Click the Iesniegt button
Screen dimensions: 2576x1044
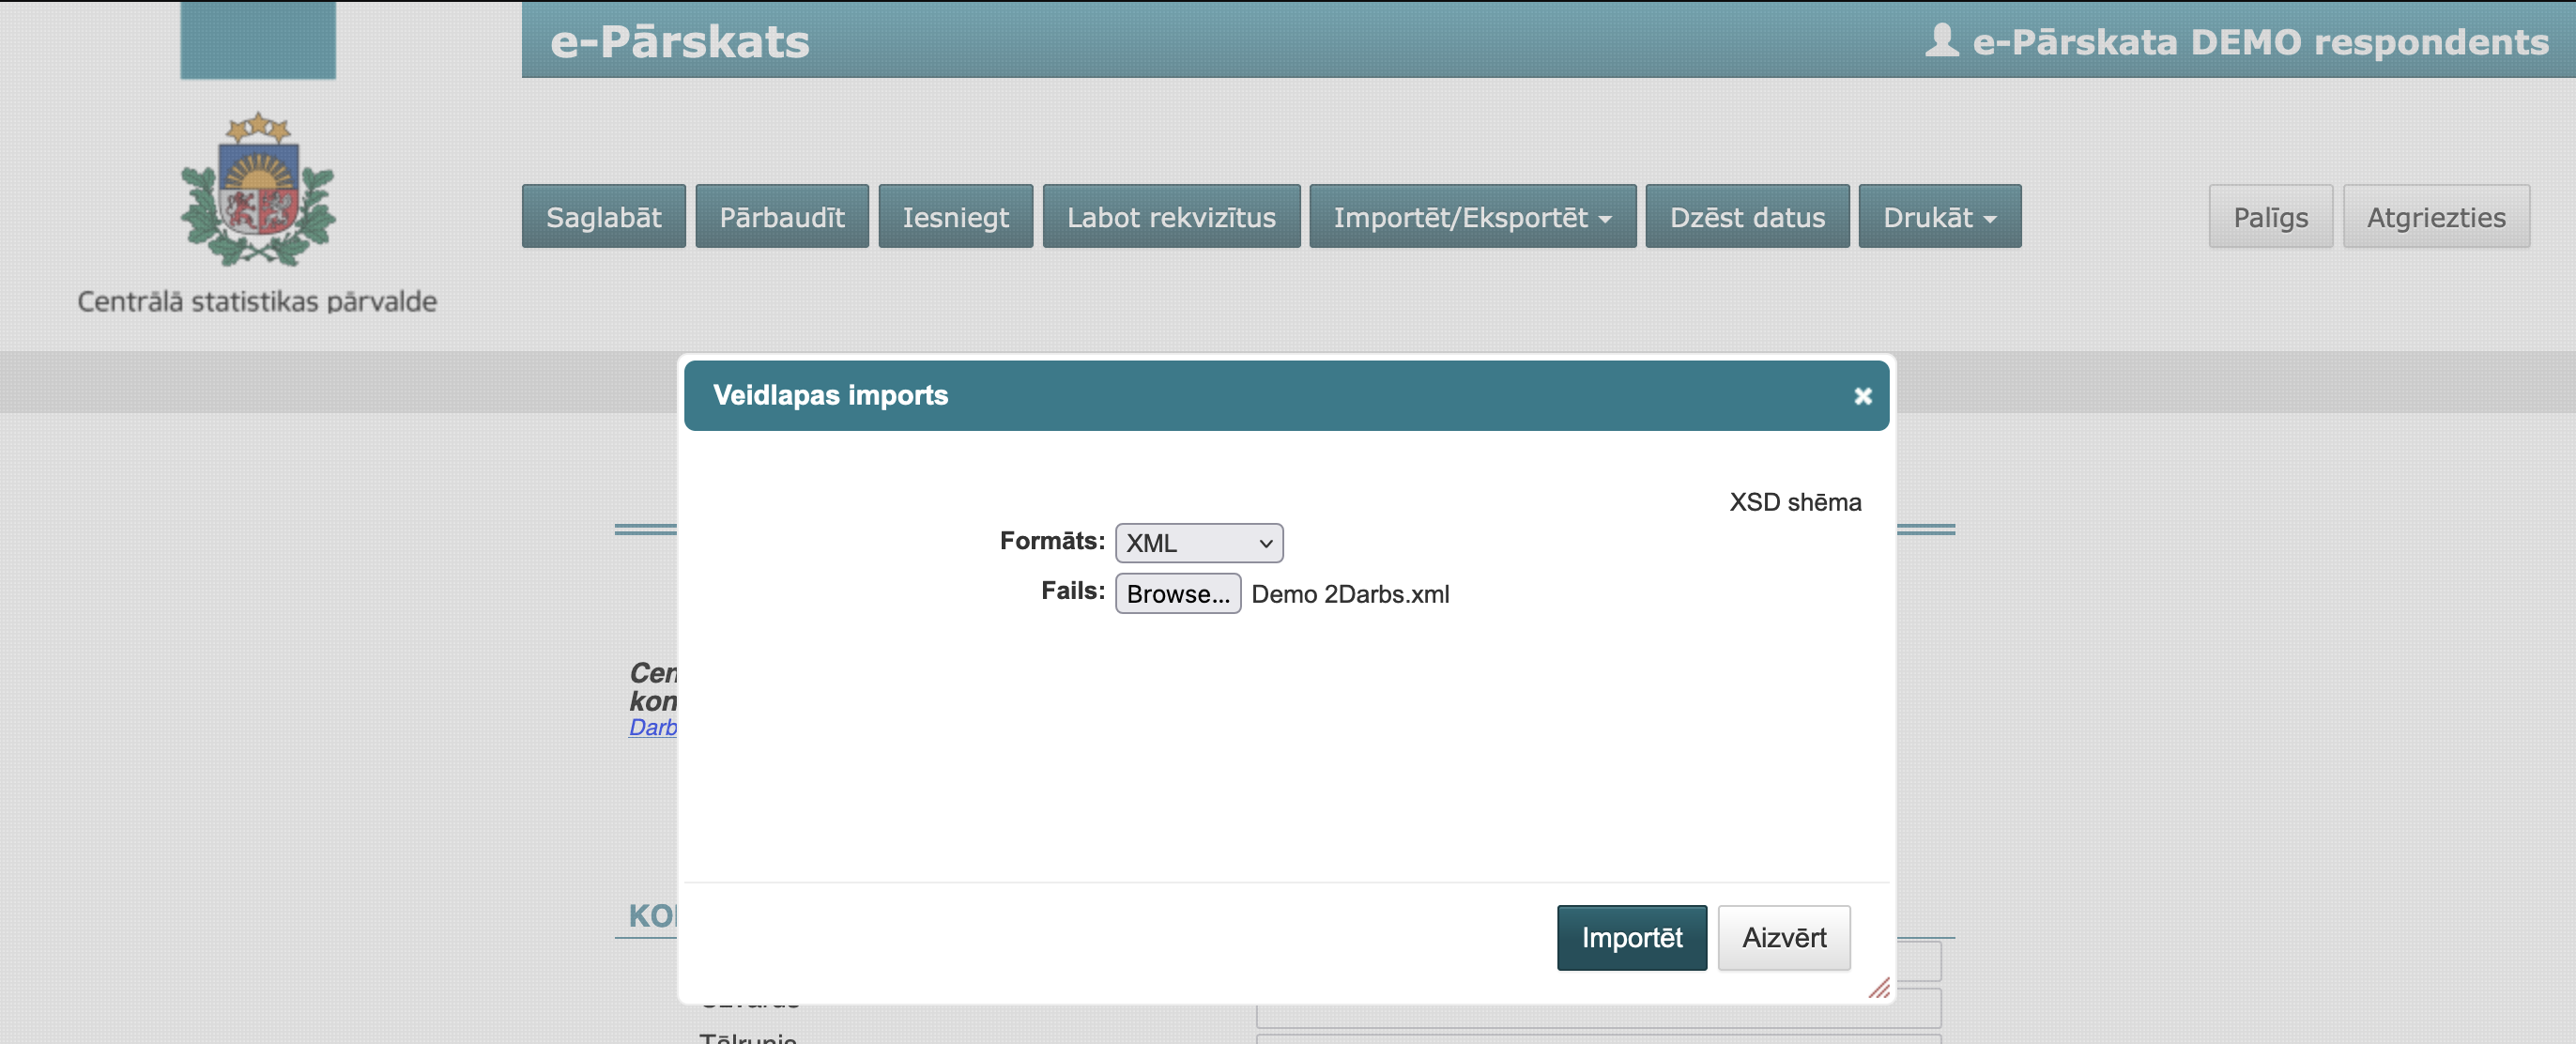click(955, 217)
